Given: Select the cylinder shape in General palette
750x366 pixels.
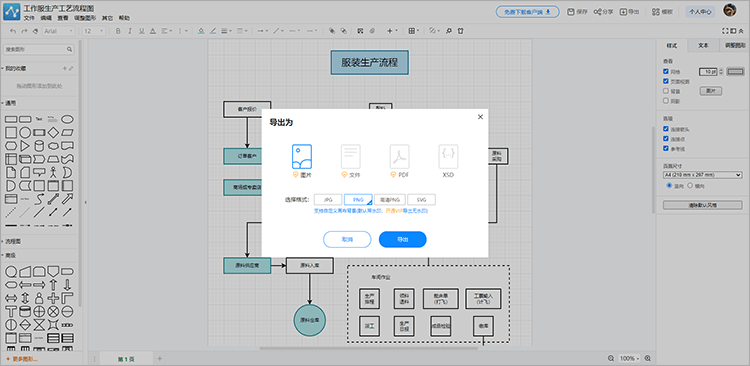Looking at the screenshot, I should (39, 145).
